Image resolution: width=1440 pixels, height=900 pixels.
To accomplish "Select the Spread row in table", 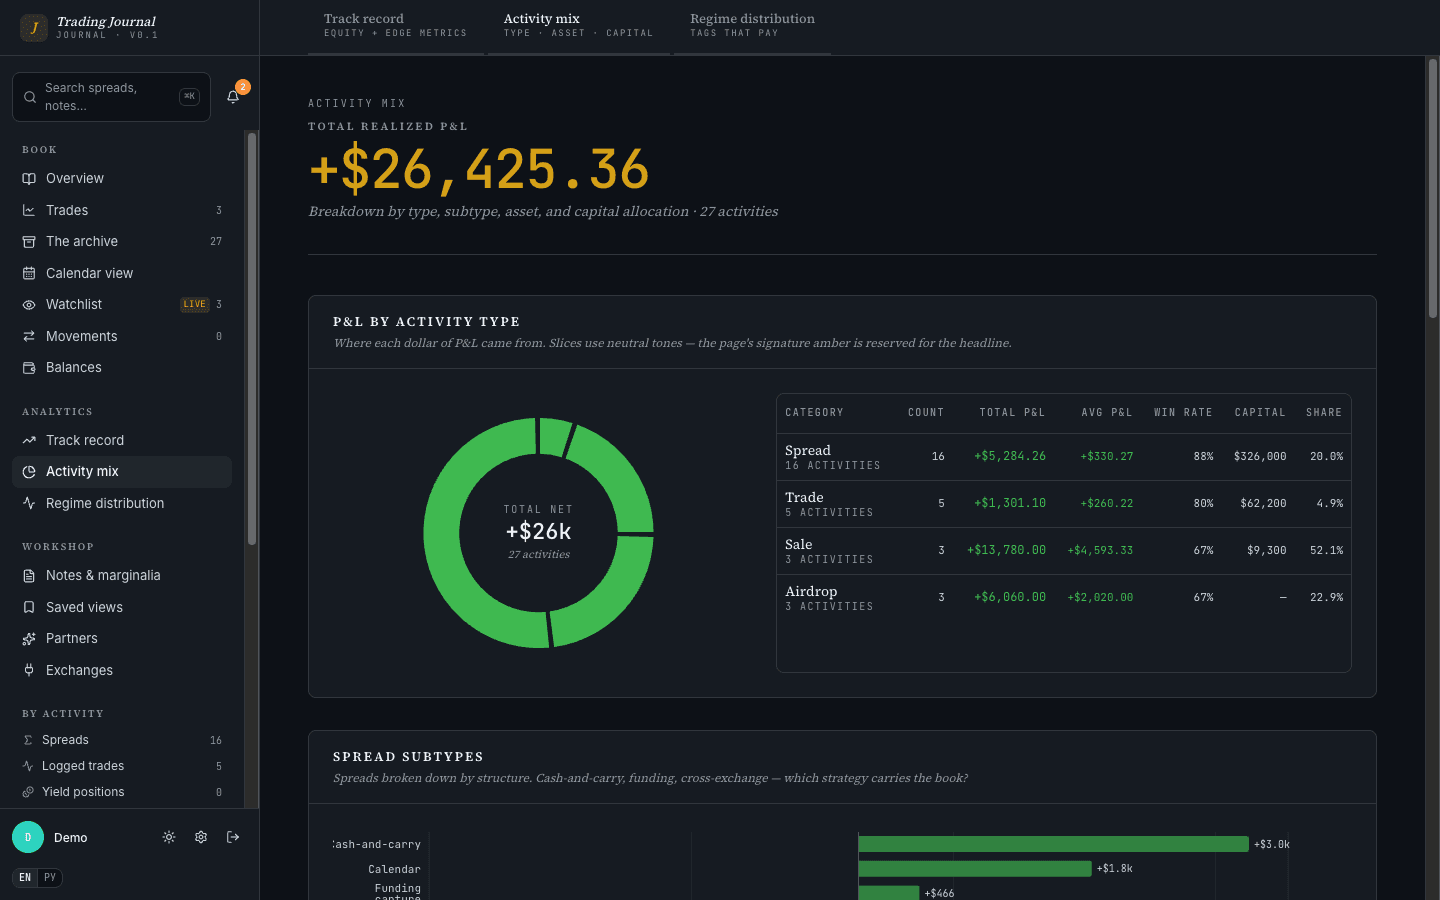I will pyautogui.click(x=1064, y=457).
